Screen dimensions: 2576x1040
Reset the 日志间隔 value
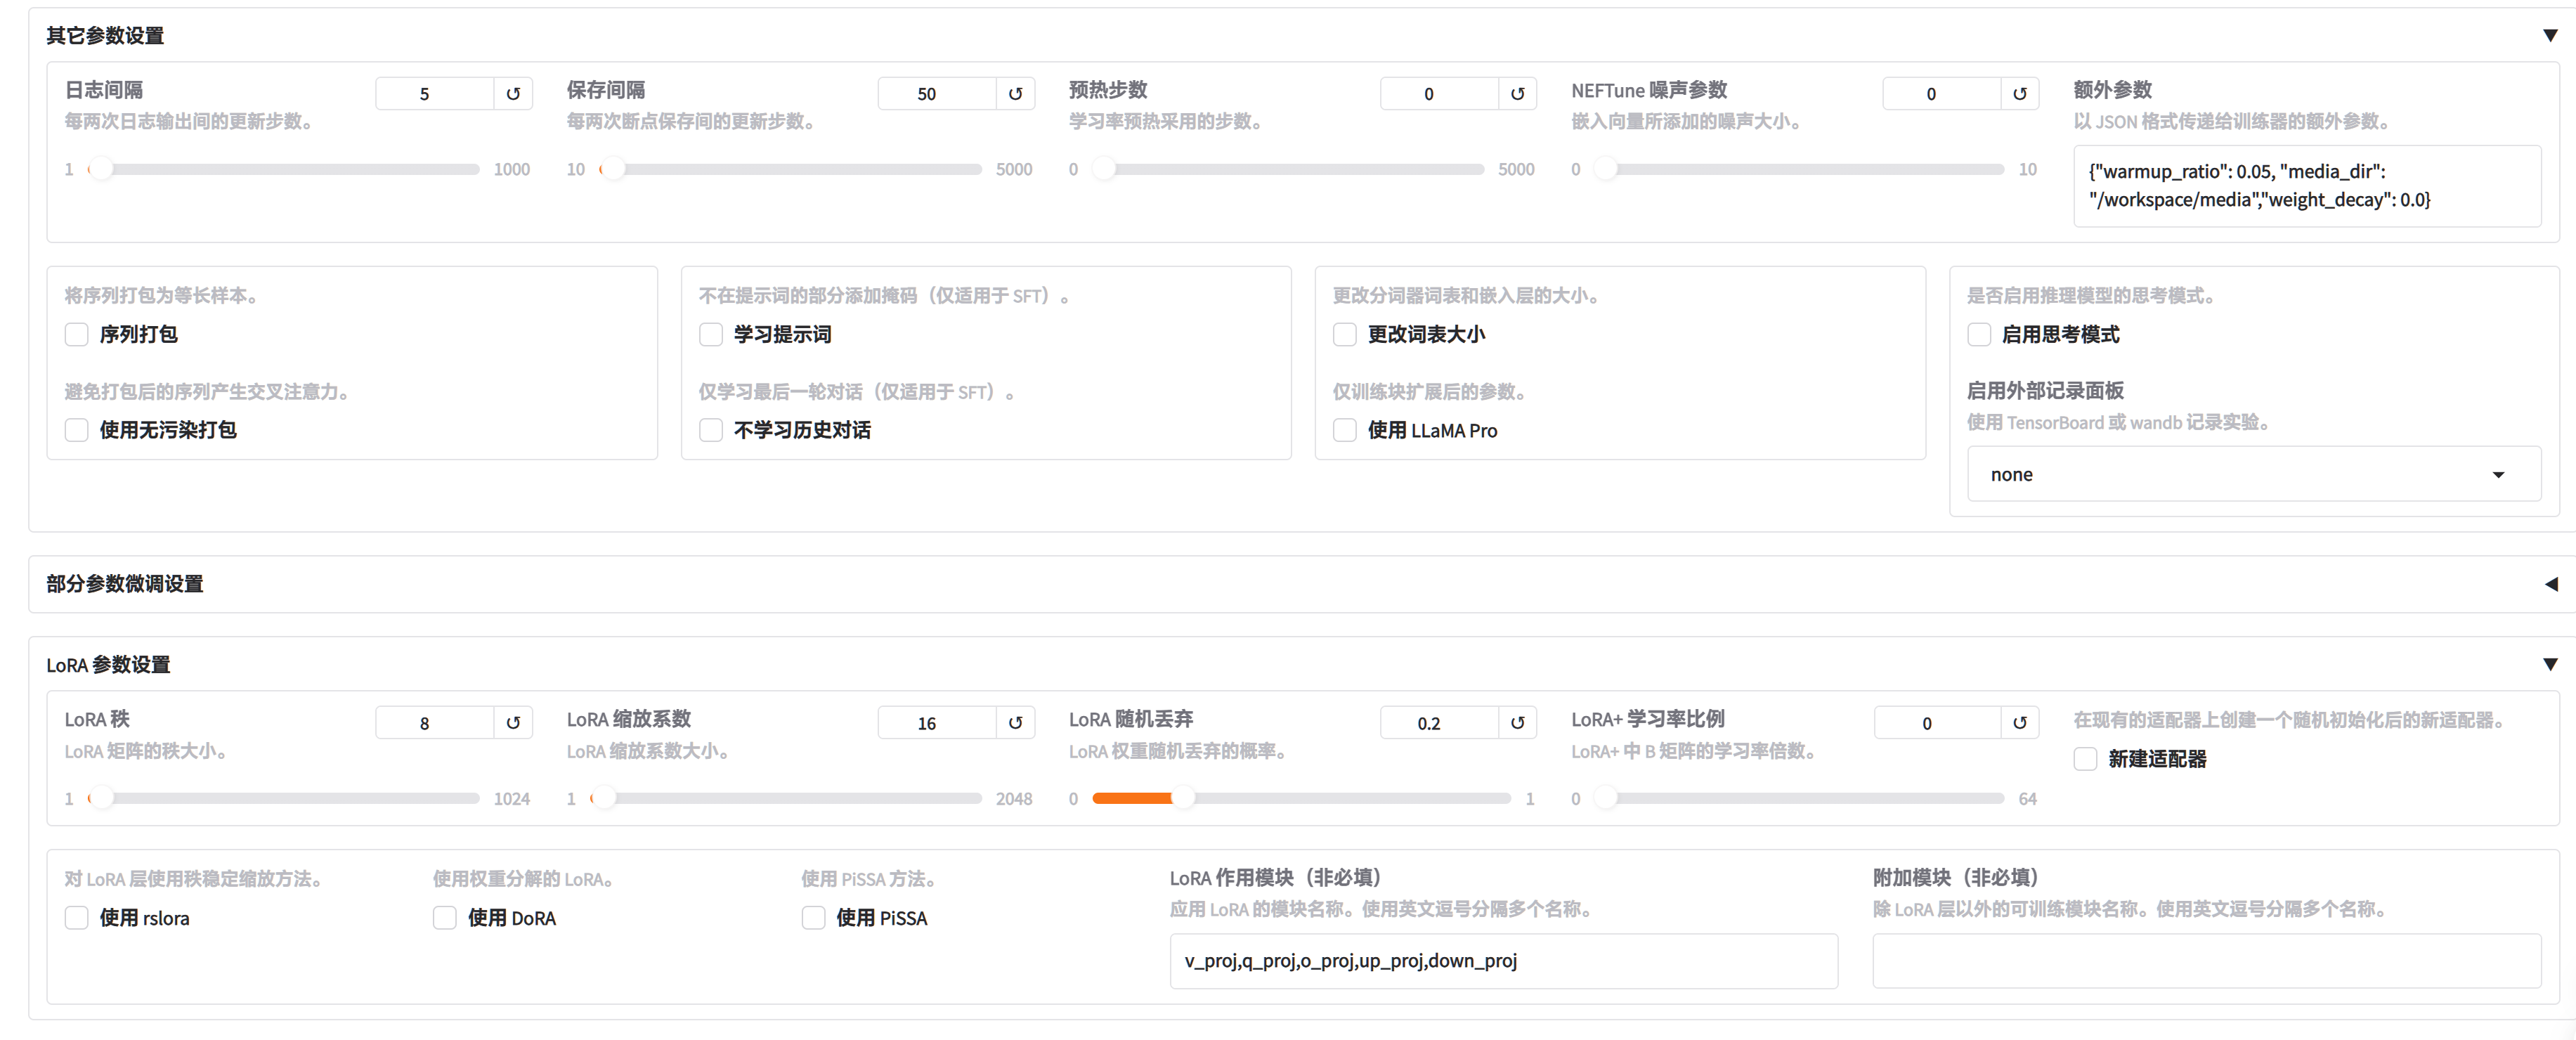pos(513,94)
